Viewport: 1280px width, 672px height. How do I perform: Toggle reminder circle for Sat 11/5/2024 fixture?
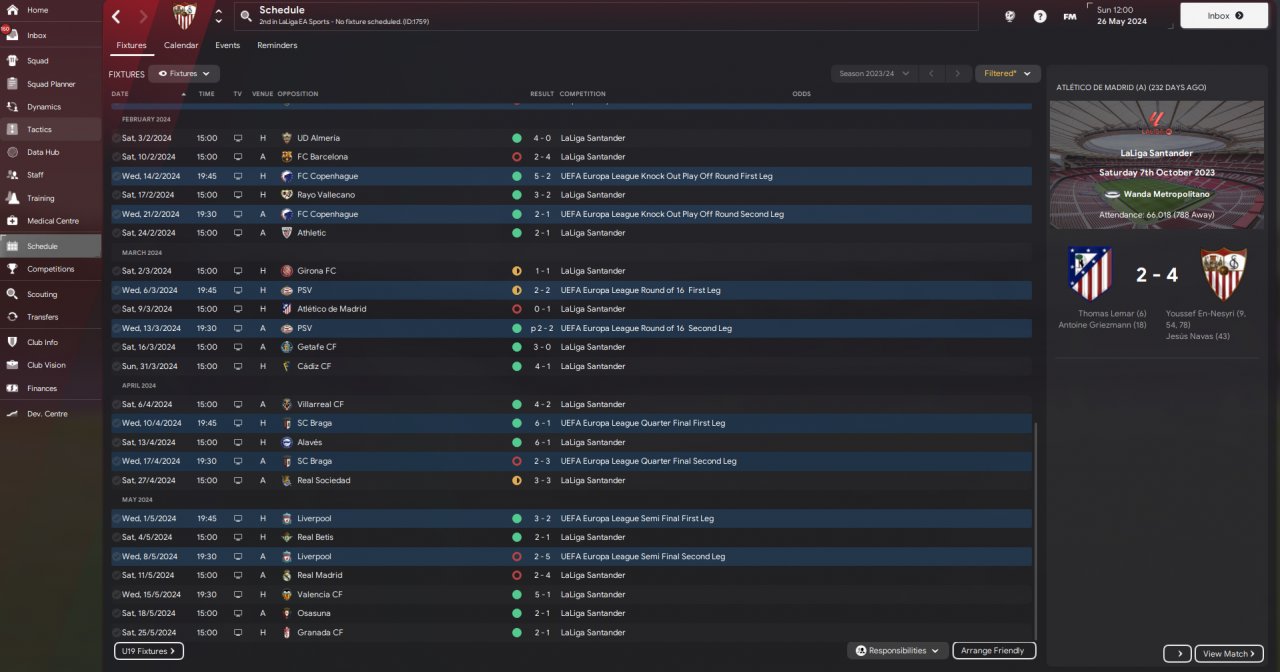click(116, 575)
